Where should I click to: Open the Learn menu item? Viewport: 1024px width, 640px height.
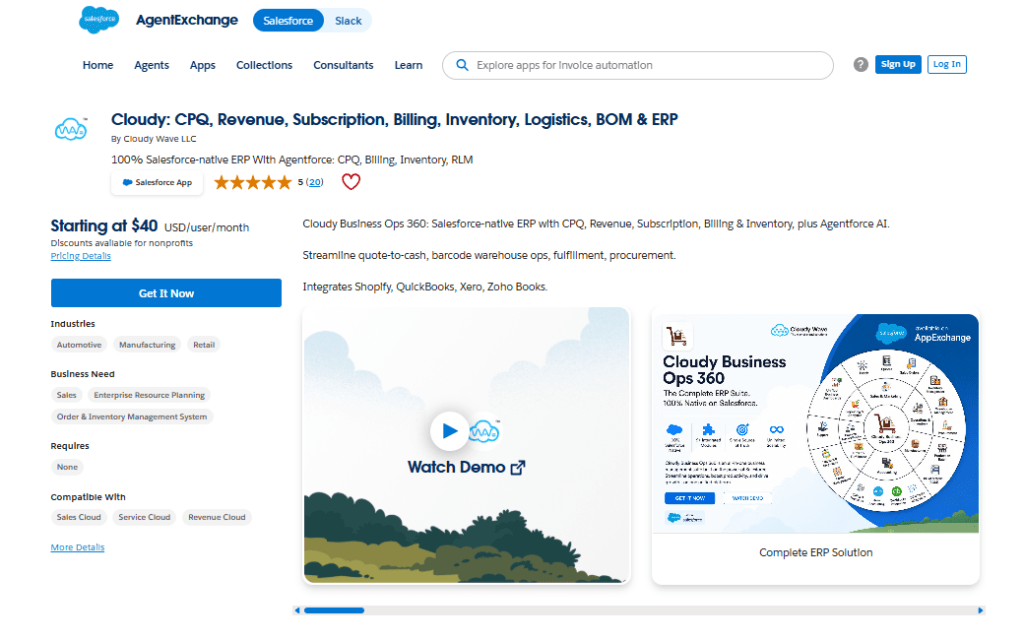(x=408, y=65)
